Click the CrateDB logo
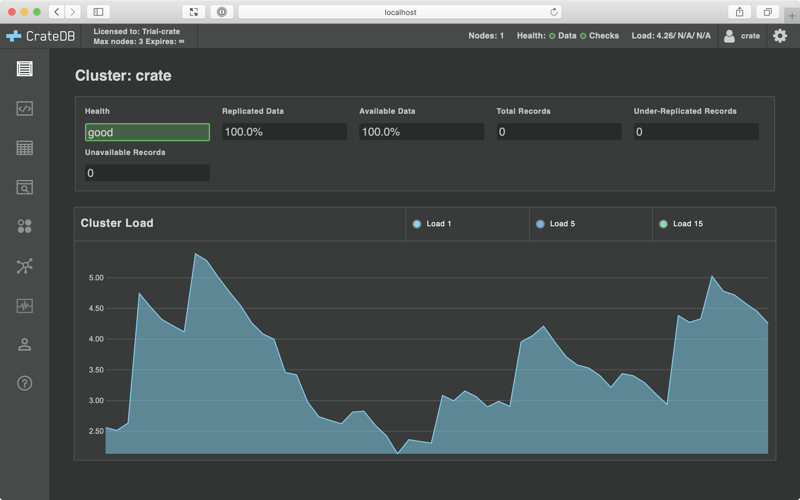Screen dimensions: 800x500 coord(41,36)
